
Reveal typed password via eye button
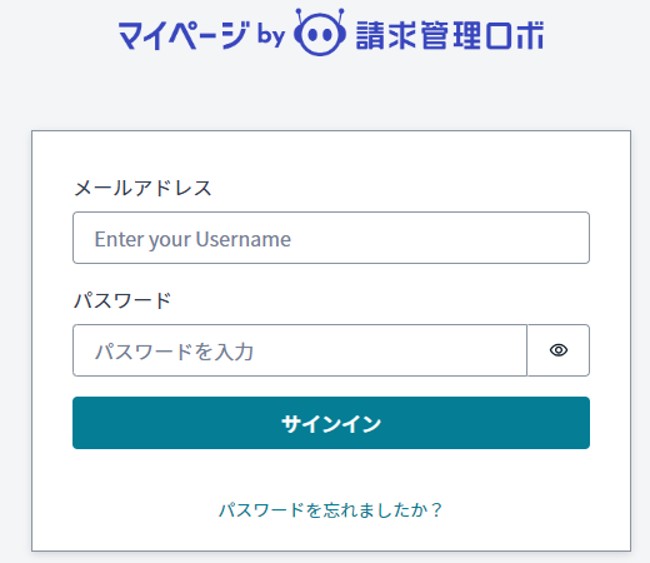[558, 350]
